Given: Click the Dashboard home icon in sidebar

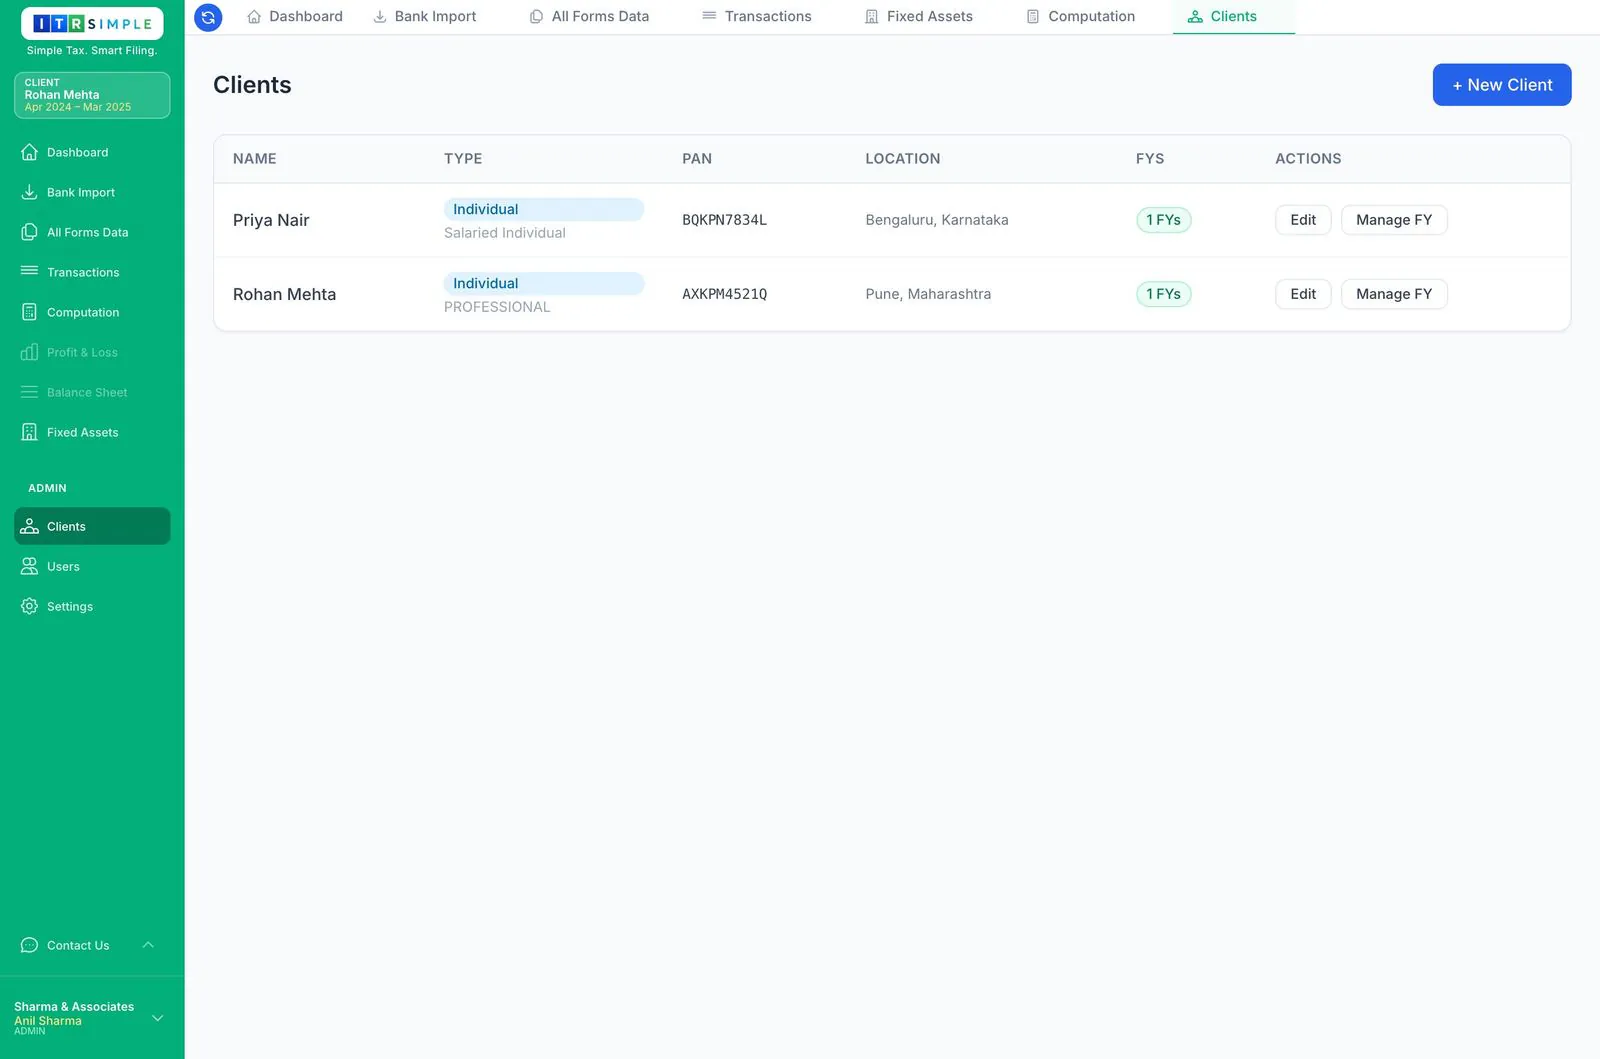Looking at the screenshot, I should (30, 152).
